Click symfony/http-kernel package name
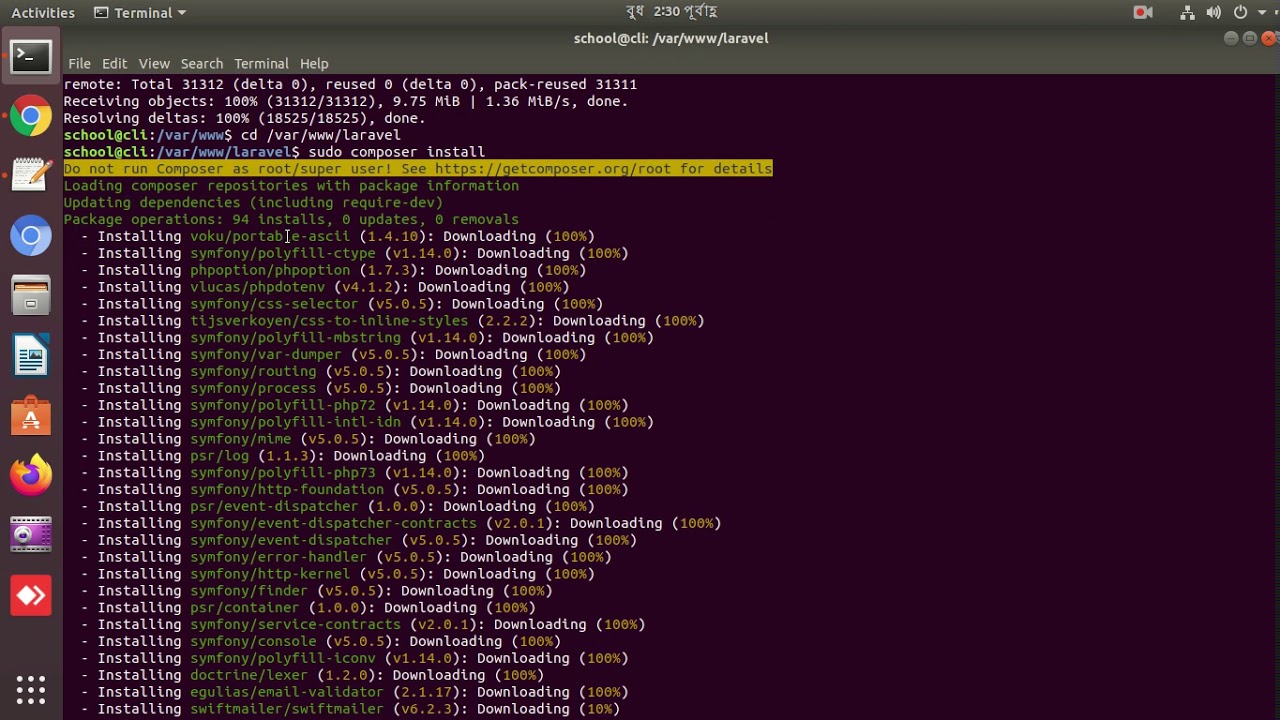 pos(270,574)
